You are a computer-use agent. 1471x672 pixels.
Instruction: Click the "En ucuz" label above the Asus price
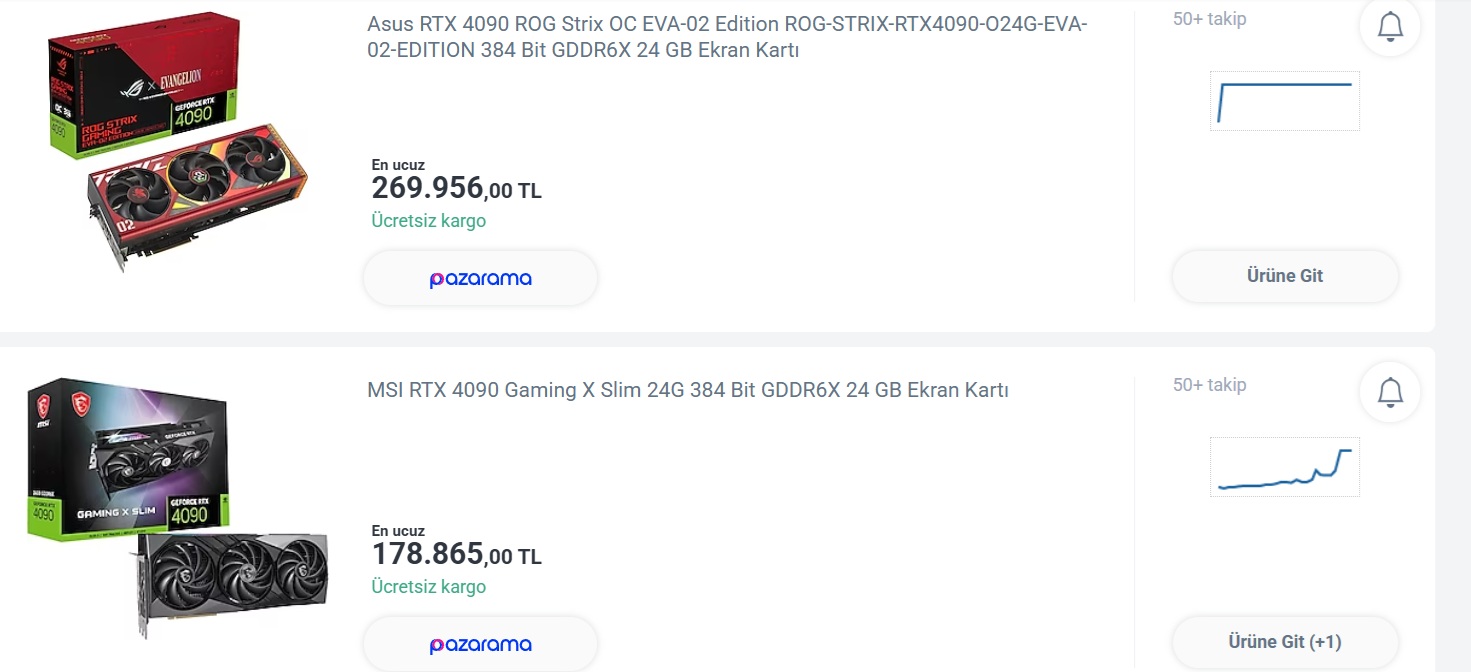(398, 165)
